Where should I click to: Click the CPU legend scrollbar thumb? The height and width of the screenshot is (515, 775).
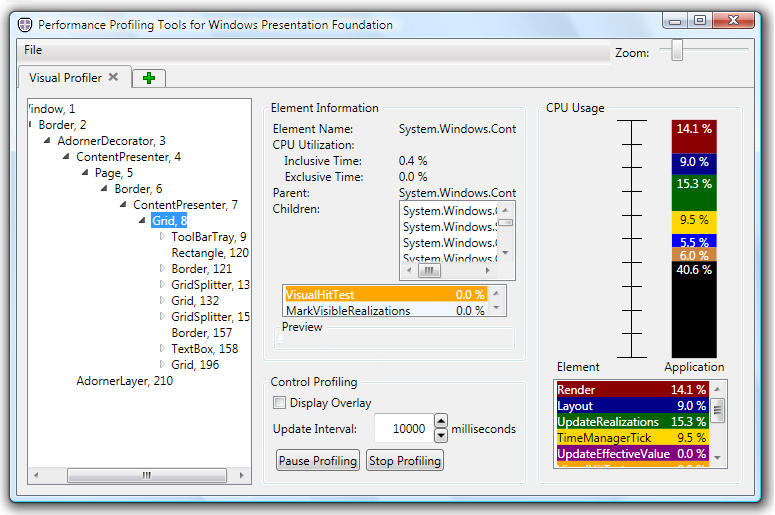(x=718, y=410)
